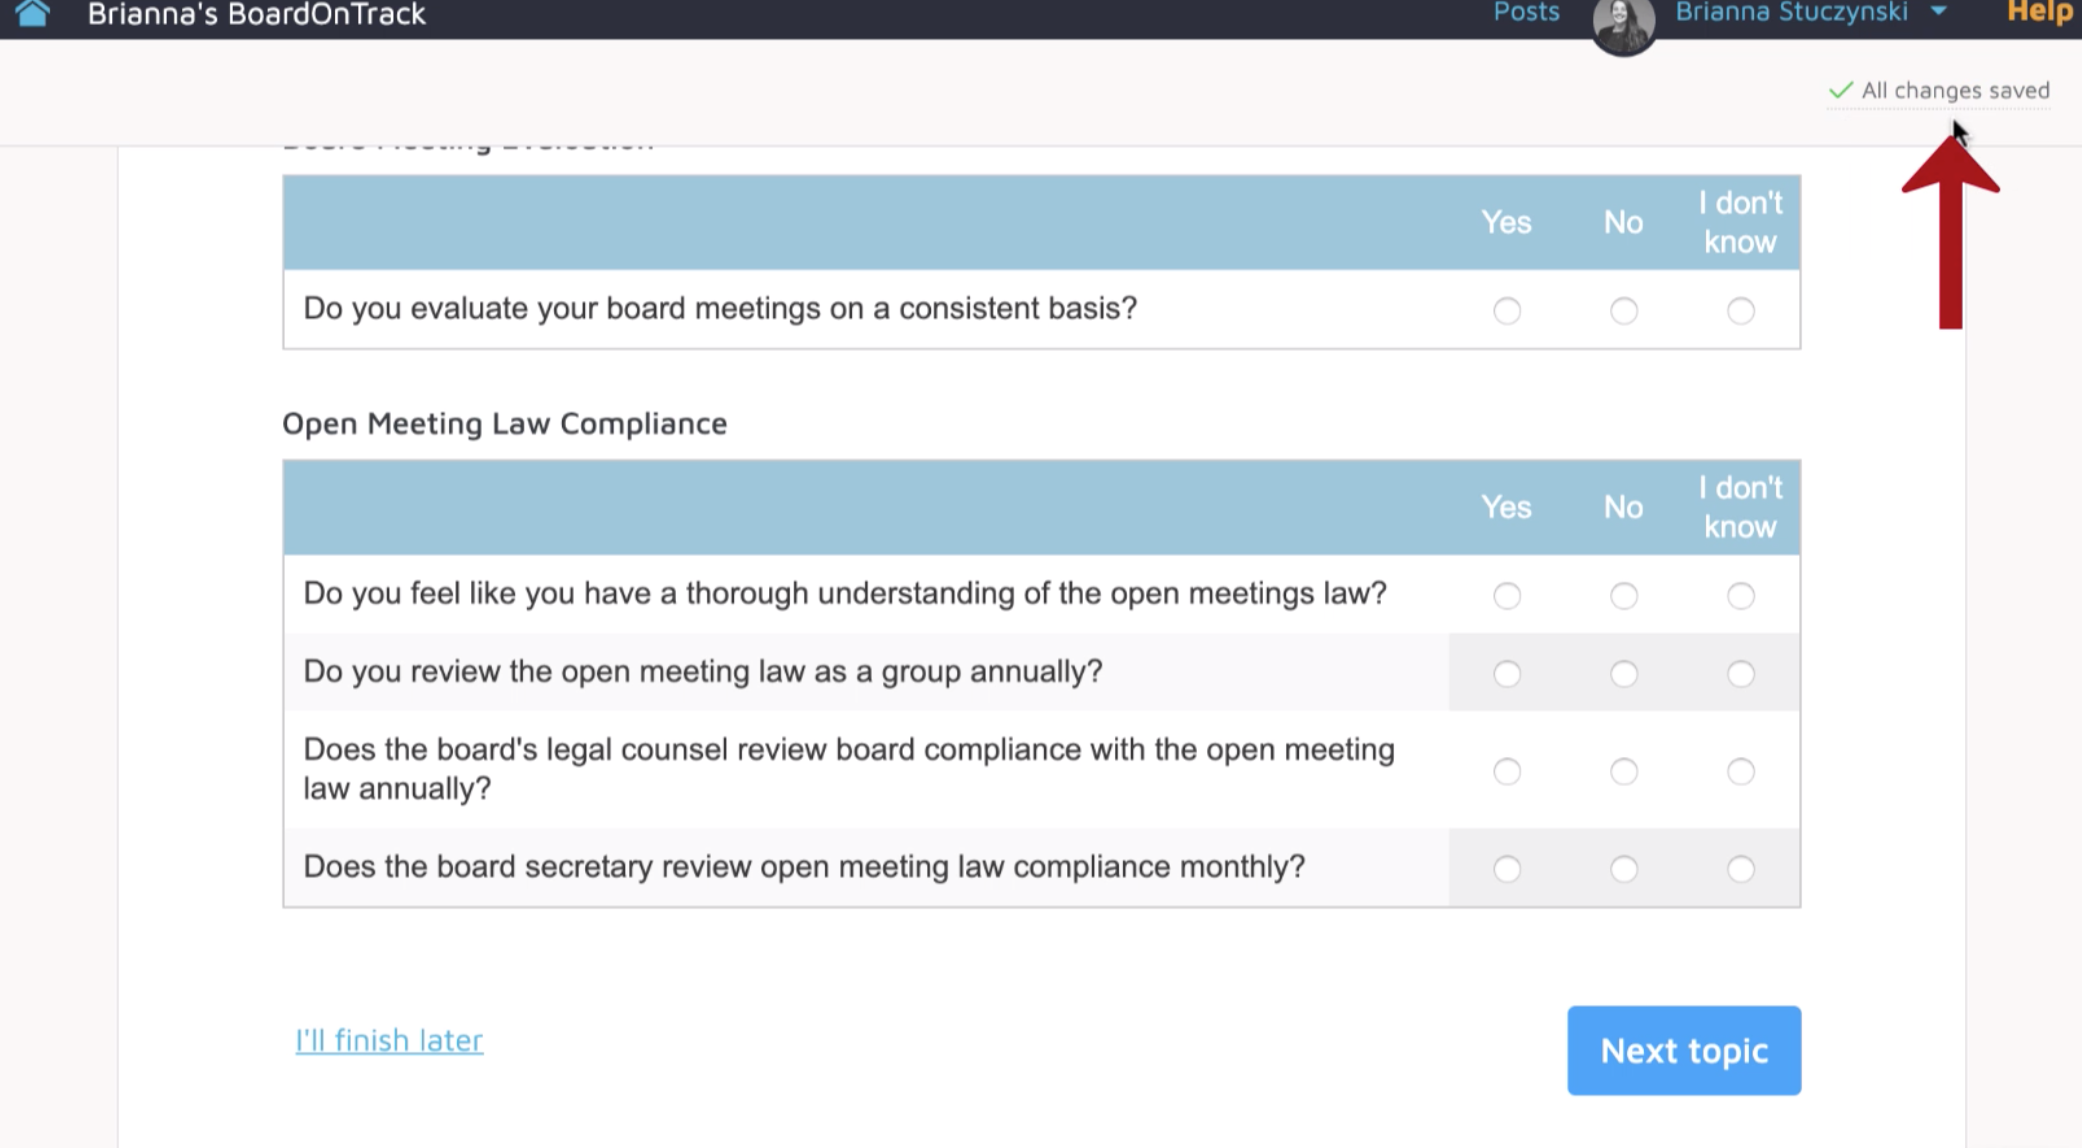Expand the user dropdown arrow by Brianna Stuczynski
The height and width of the screenshot is (1148, 2082).
(x=1938, y=12)
